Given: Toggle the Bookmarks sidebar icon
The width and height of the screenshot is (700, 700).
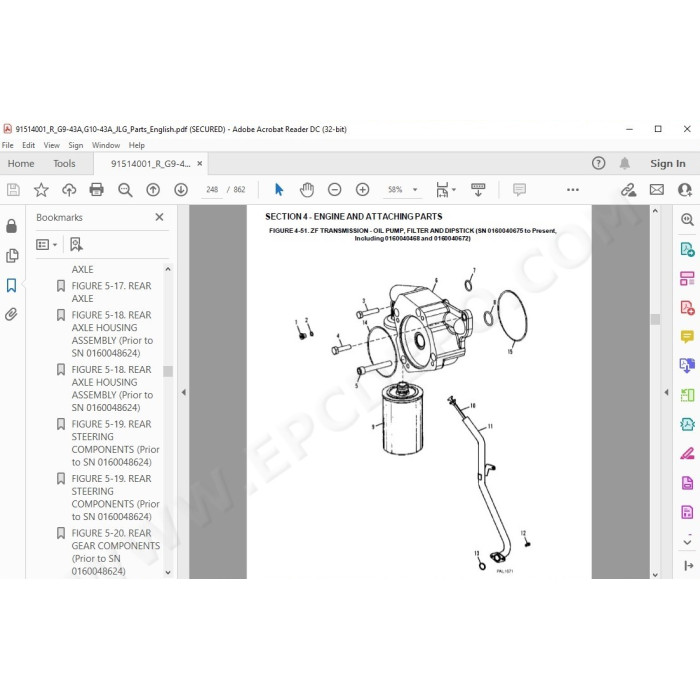Looking at the screenshot, I should [12, 285].
